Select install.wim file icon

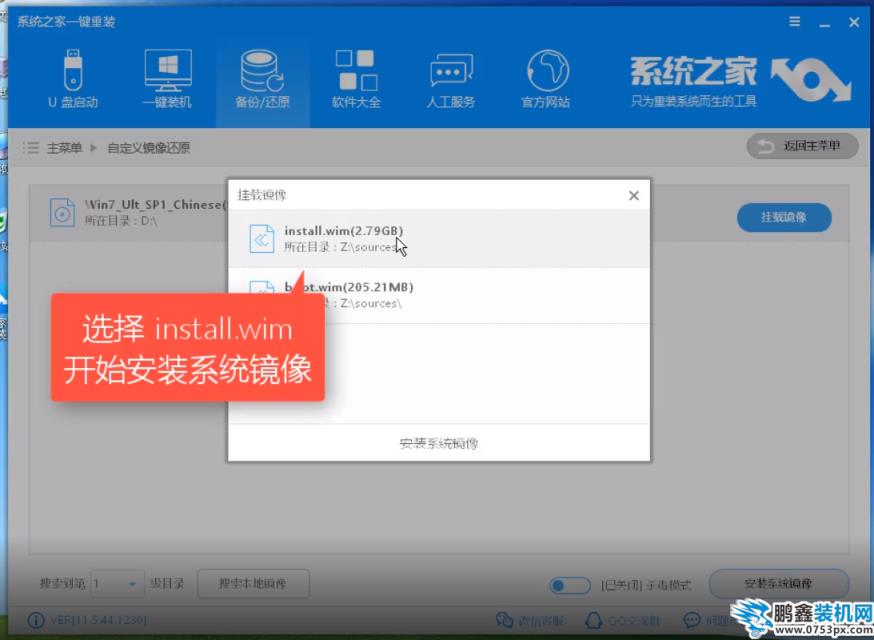261,239
